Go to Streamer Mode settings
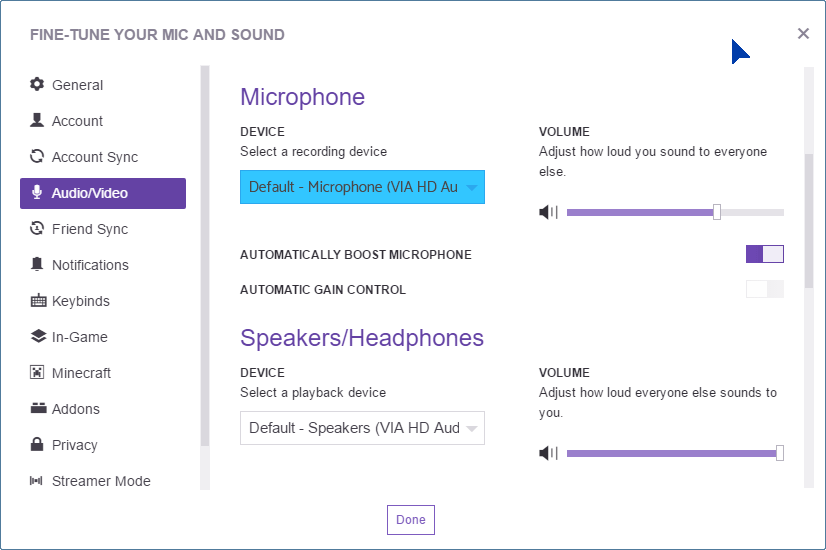 (x=101, y=481)
